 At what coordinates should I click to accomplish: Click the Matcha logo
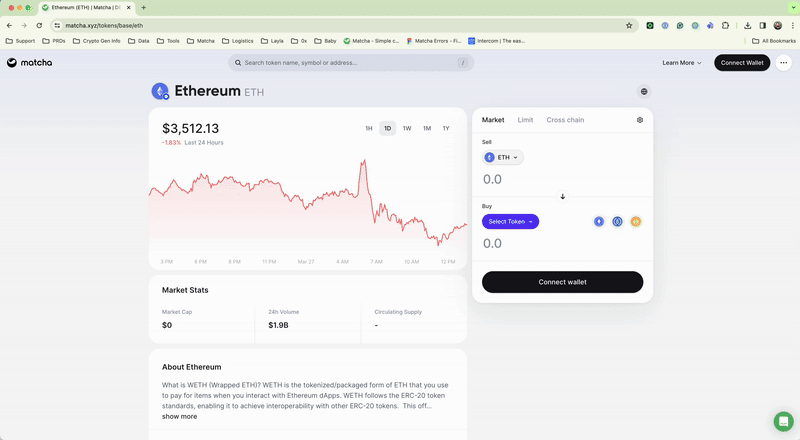tap(29, 63)
